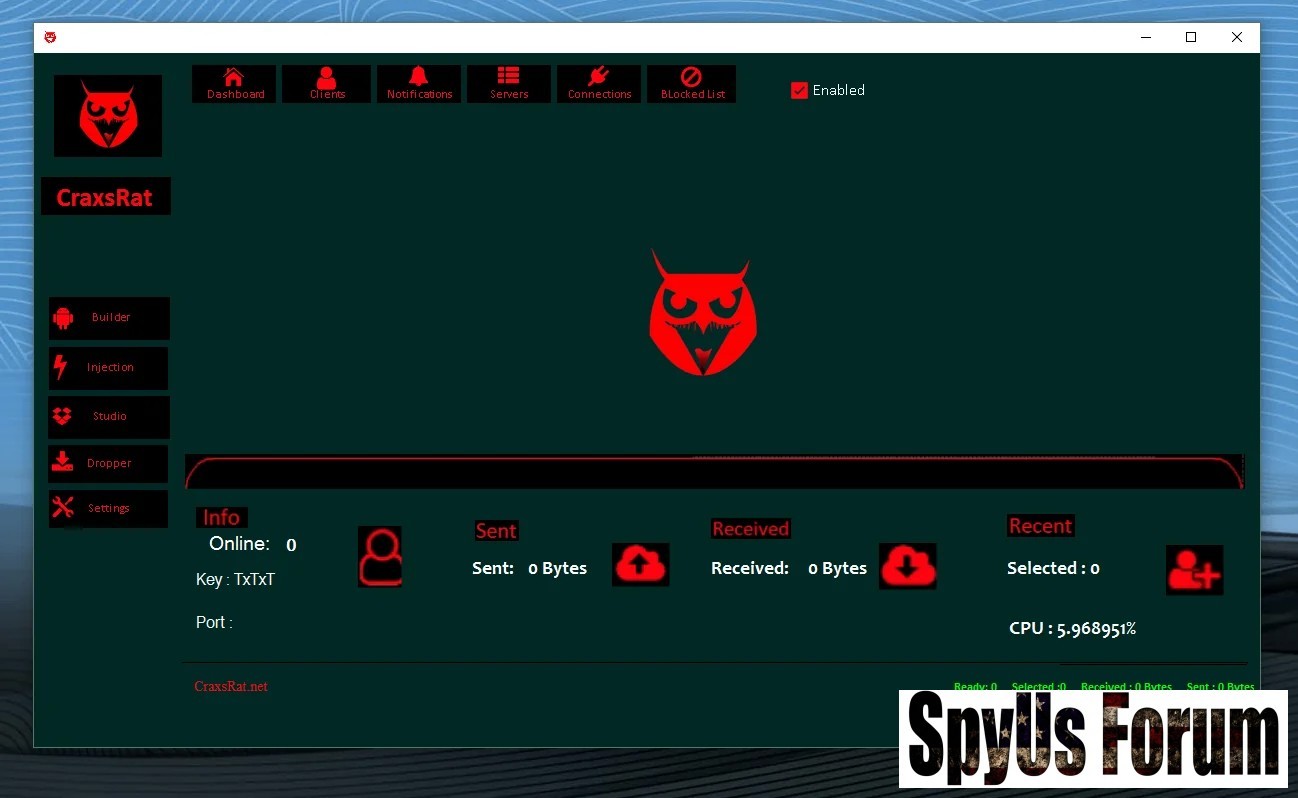Screen dimensions: 1298x798
Task: Go to the Servers tab
Action: pos(509,84)
